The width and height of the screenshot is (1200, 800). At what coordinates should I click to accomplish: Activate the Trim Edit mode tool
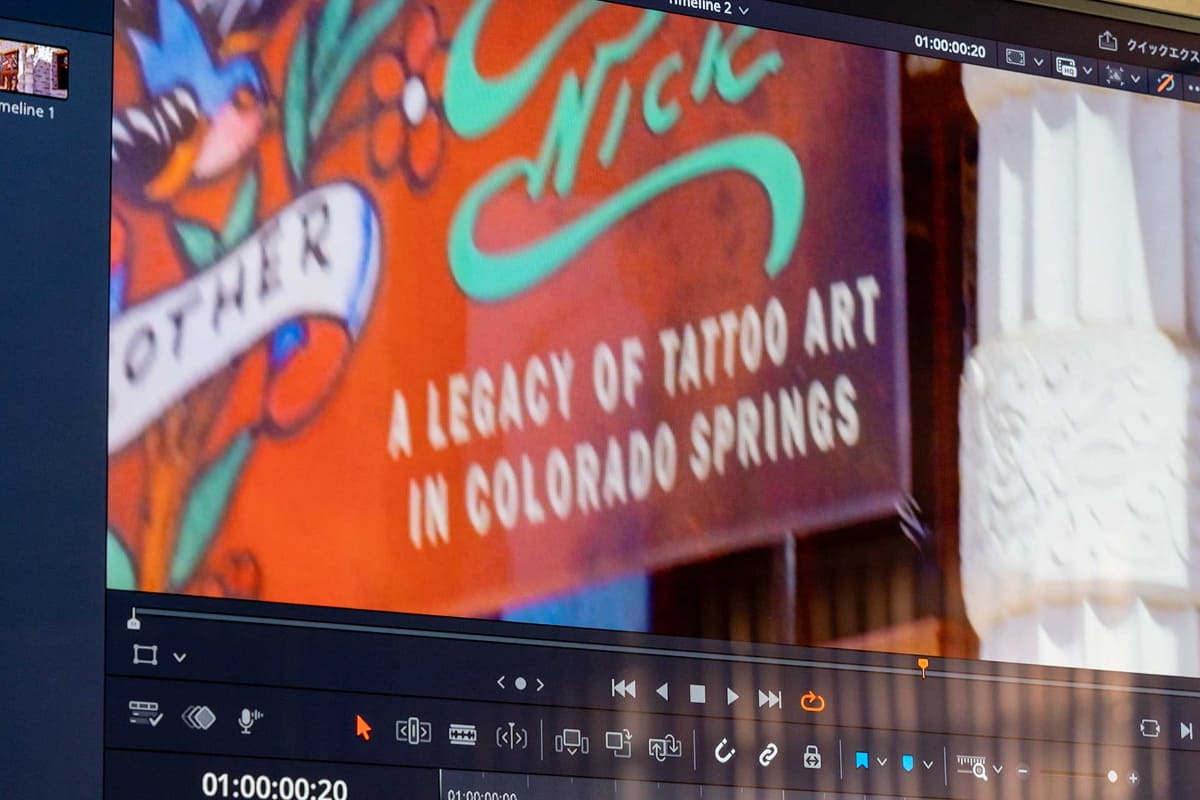click(x=413, y=731)
